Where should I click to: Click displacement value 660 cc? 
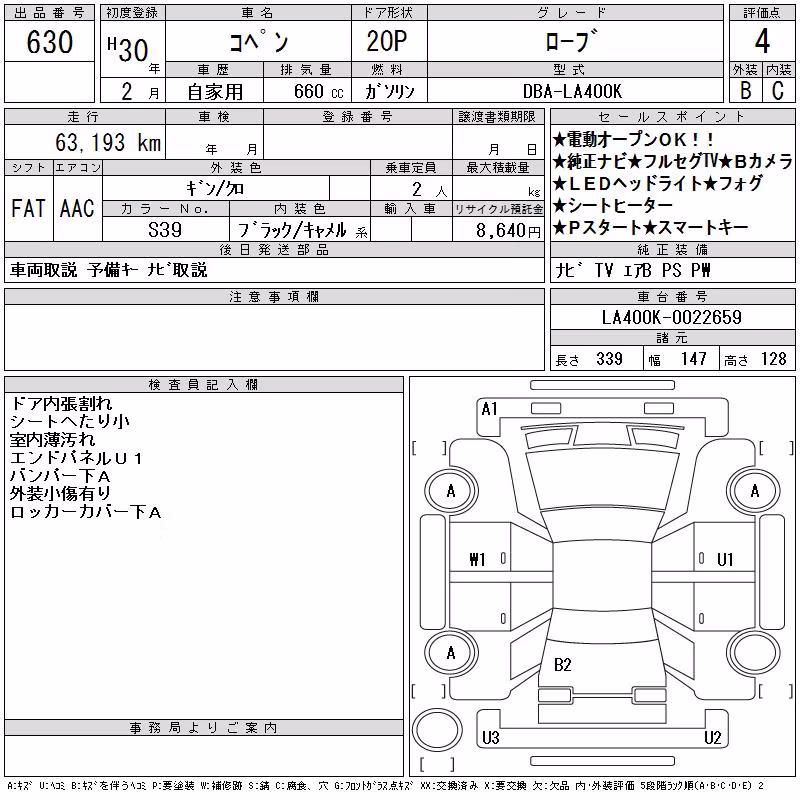pos(318,91)
